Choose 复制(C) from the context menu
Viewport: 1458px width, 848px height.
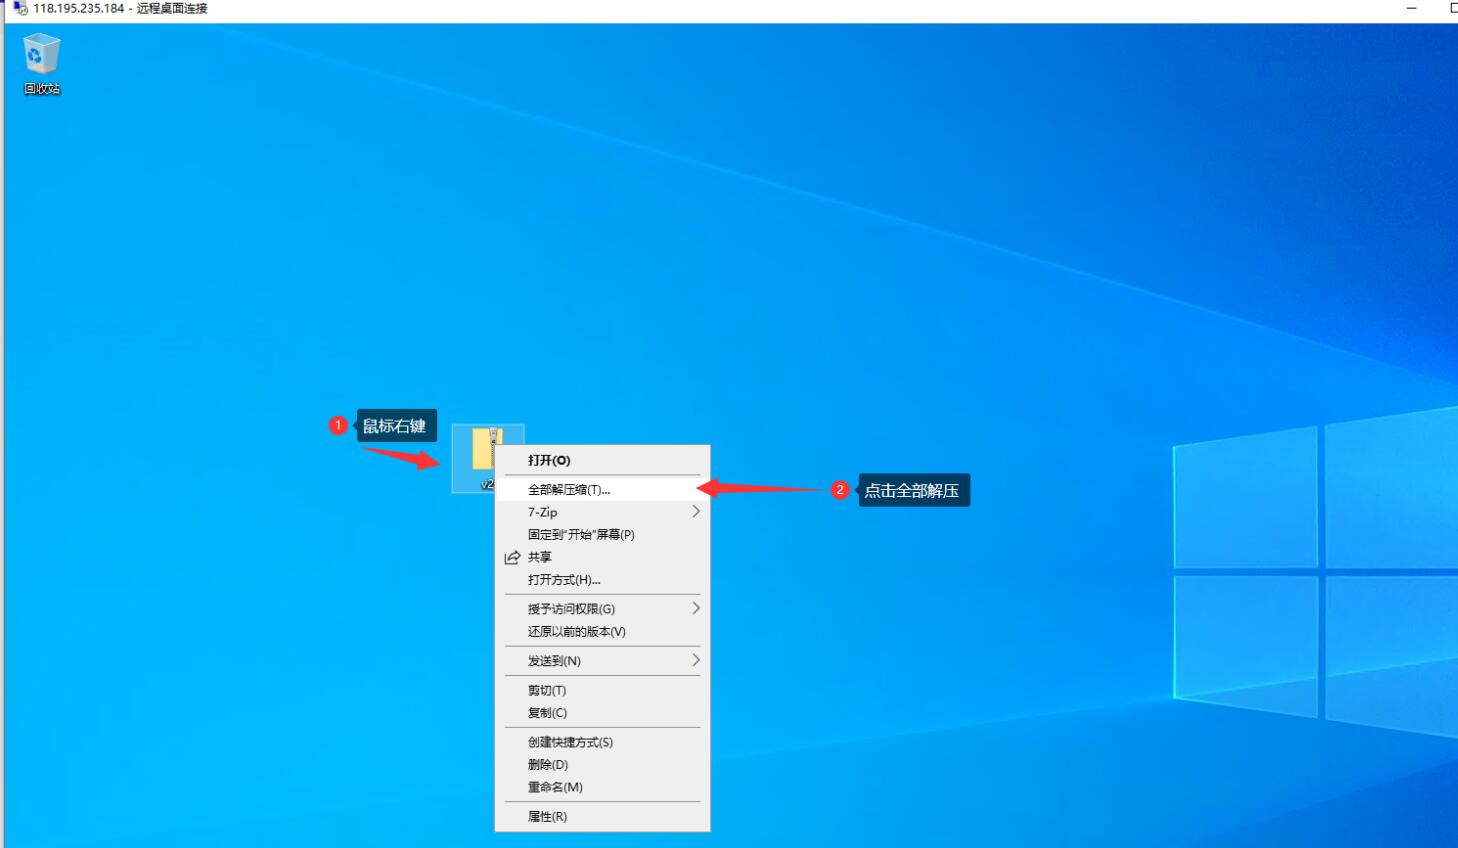point(602,713)
